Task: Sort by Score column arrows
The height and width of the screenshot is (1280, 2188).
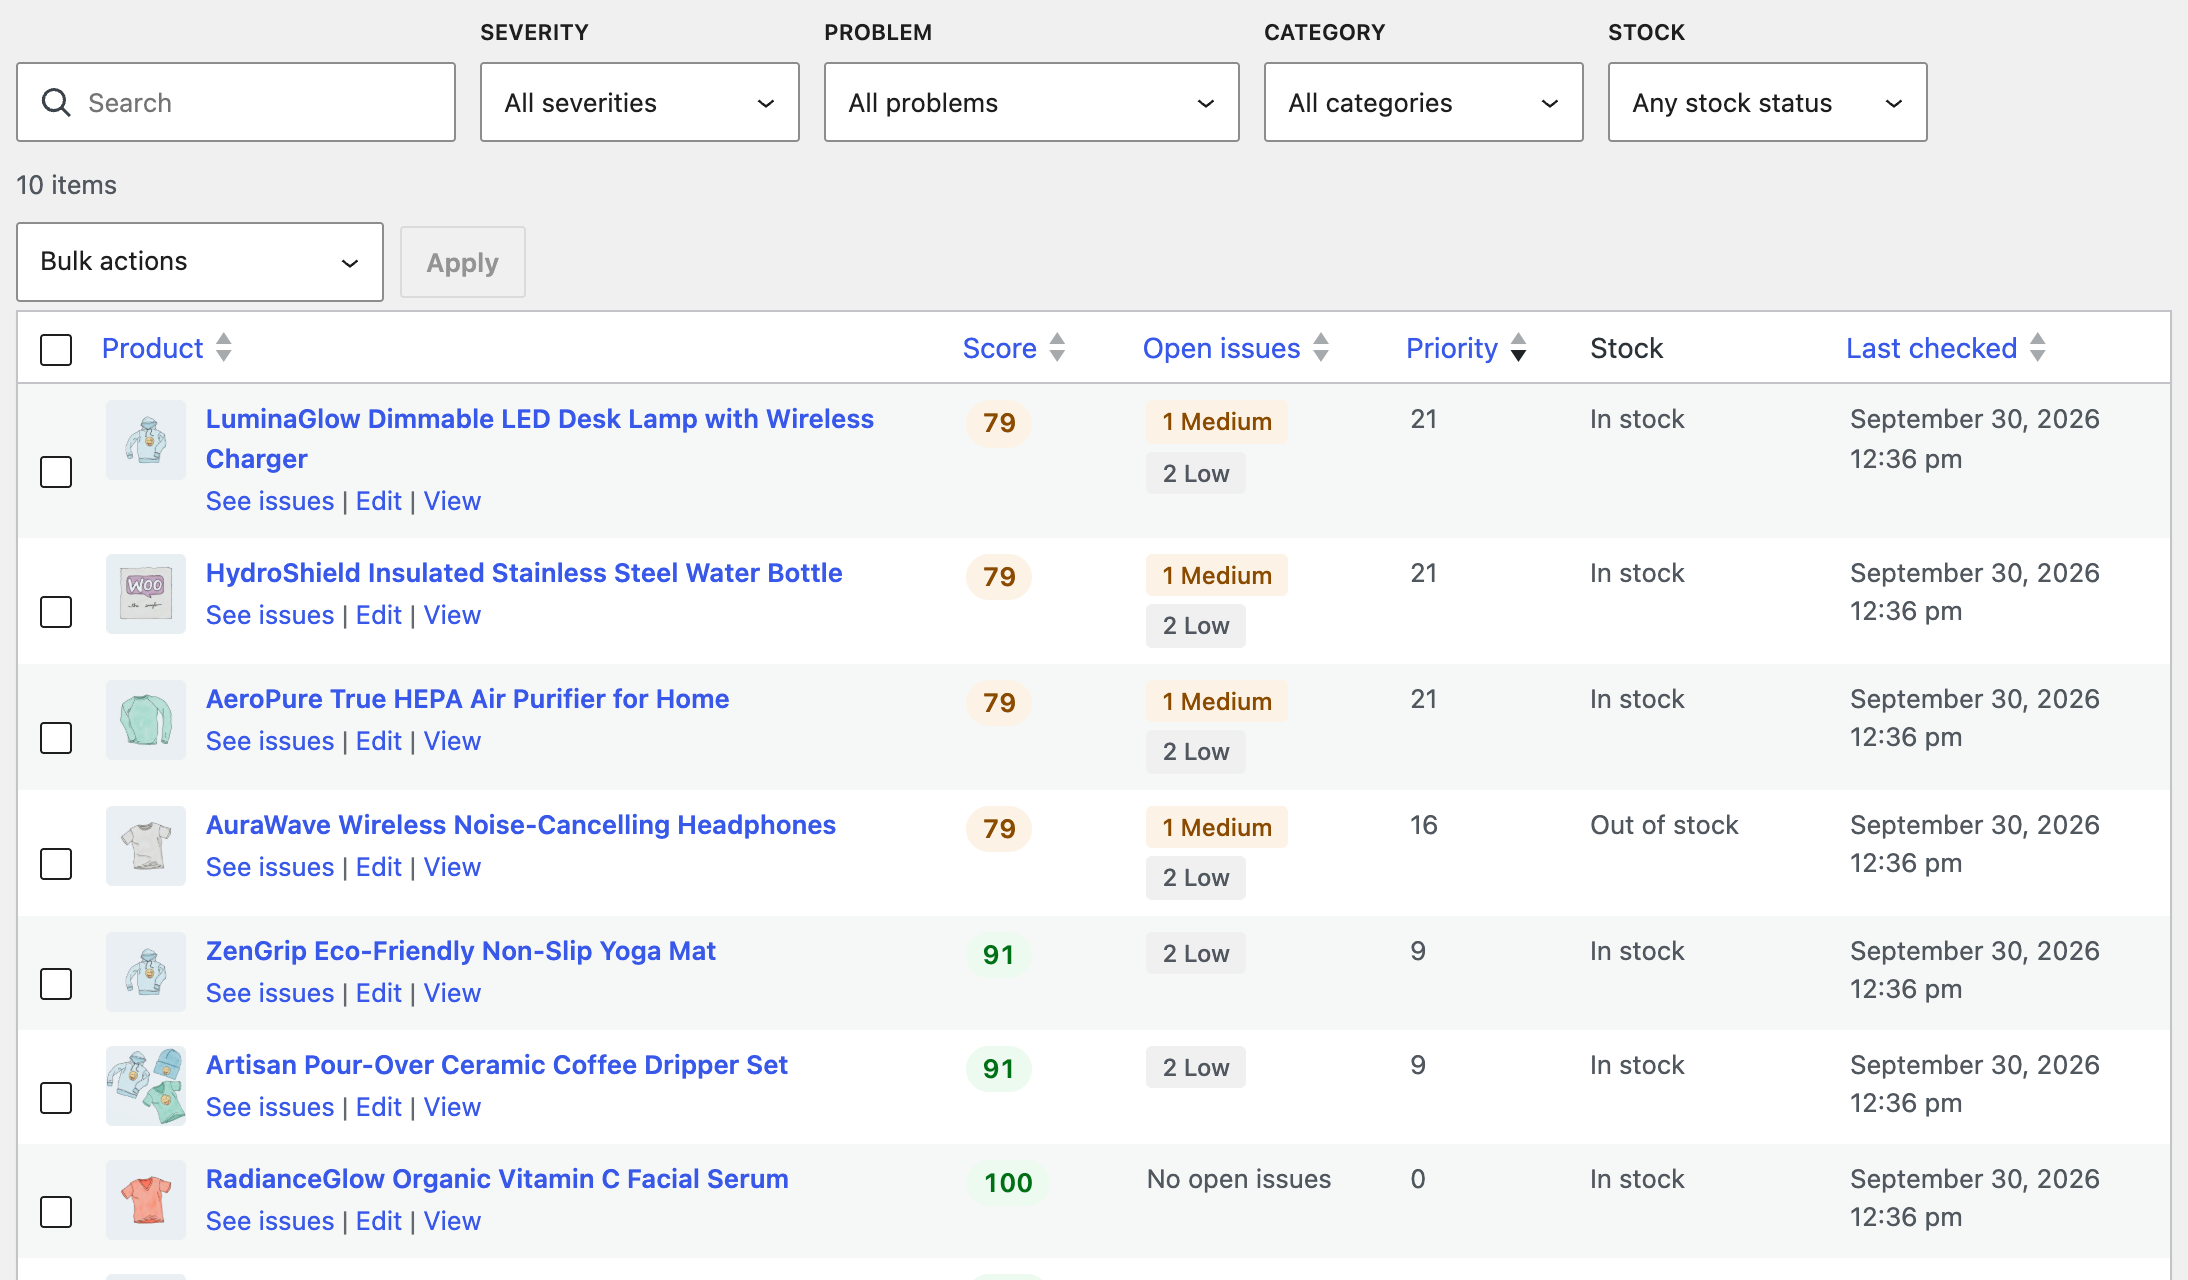Action: pos(1057,348)
